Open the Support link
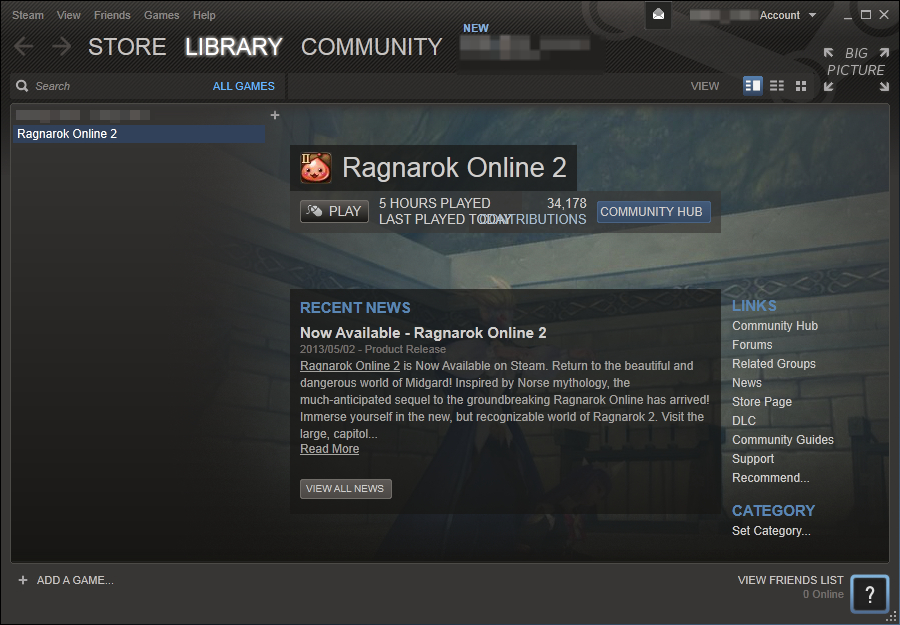This screenshot has height=625, width=900. click(753, 459)
